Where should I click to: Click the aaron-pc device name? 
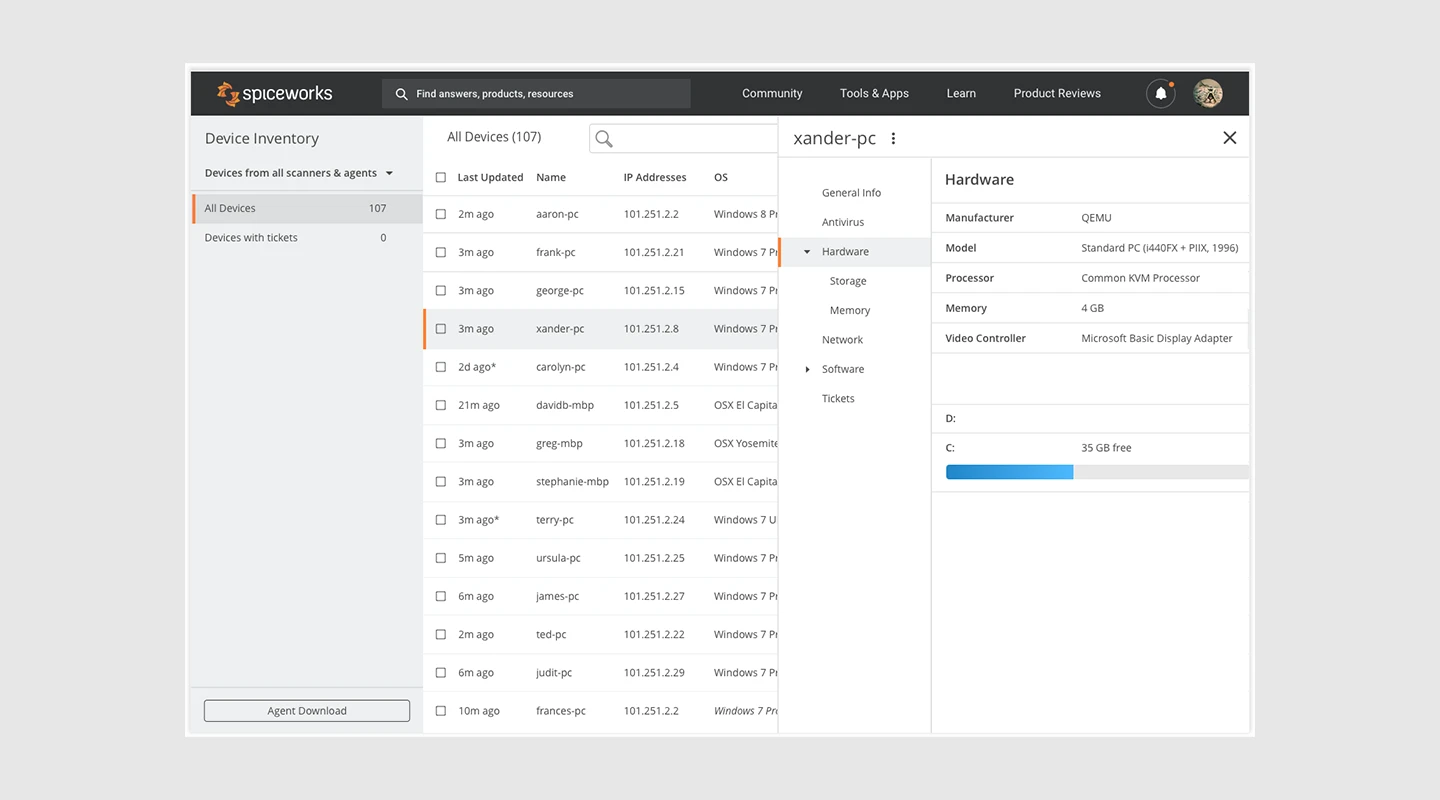coord(557,214)
